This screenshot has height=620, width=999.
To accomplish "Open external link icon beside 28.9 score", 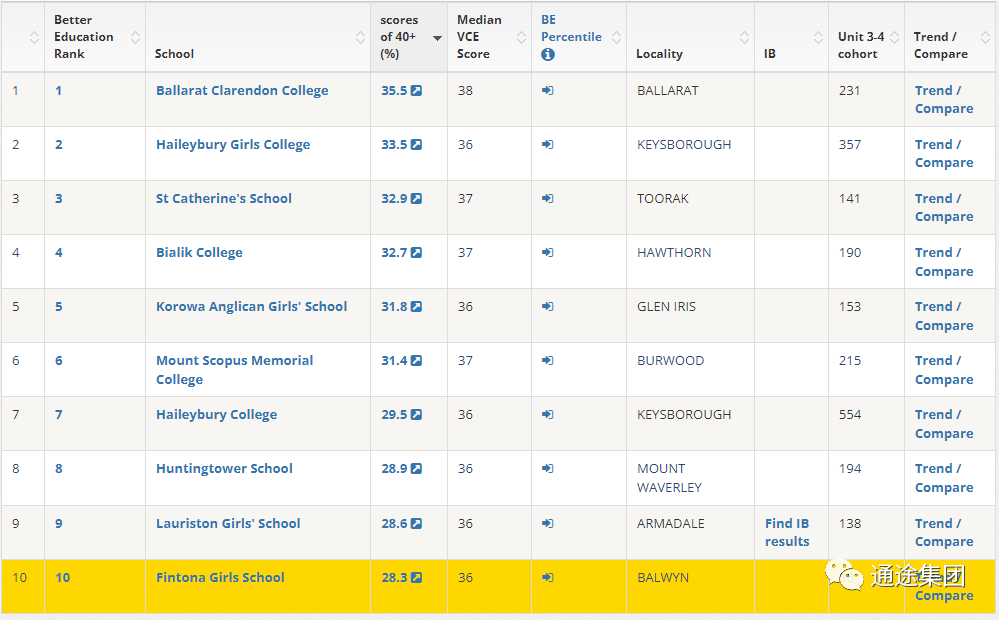I will coord(416,469).
